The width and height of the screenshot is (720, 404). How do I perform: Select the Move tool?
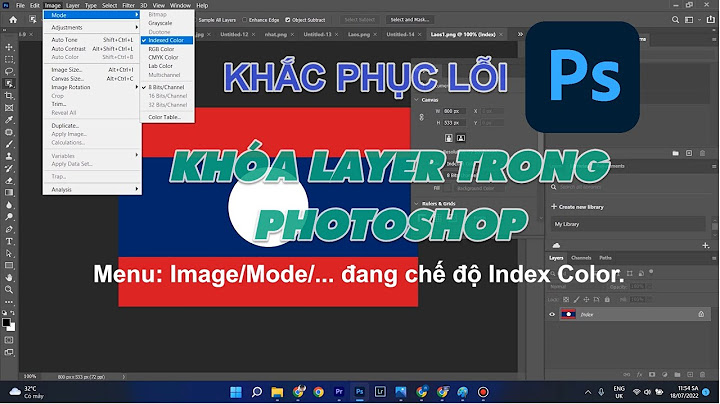pos(9,47)
